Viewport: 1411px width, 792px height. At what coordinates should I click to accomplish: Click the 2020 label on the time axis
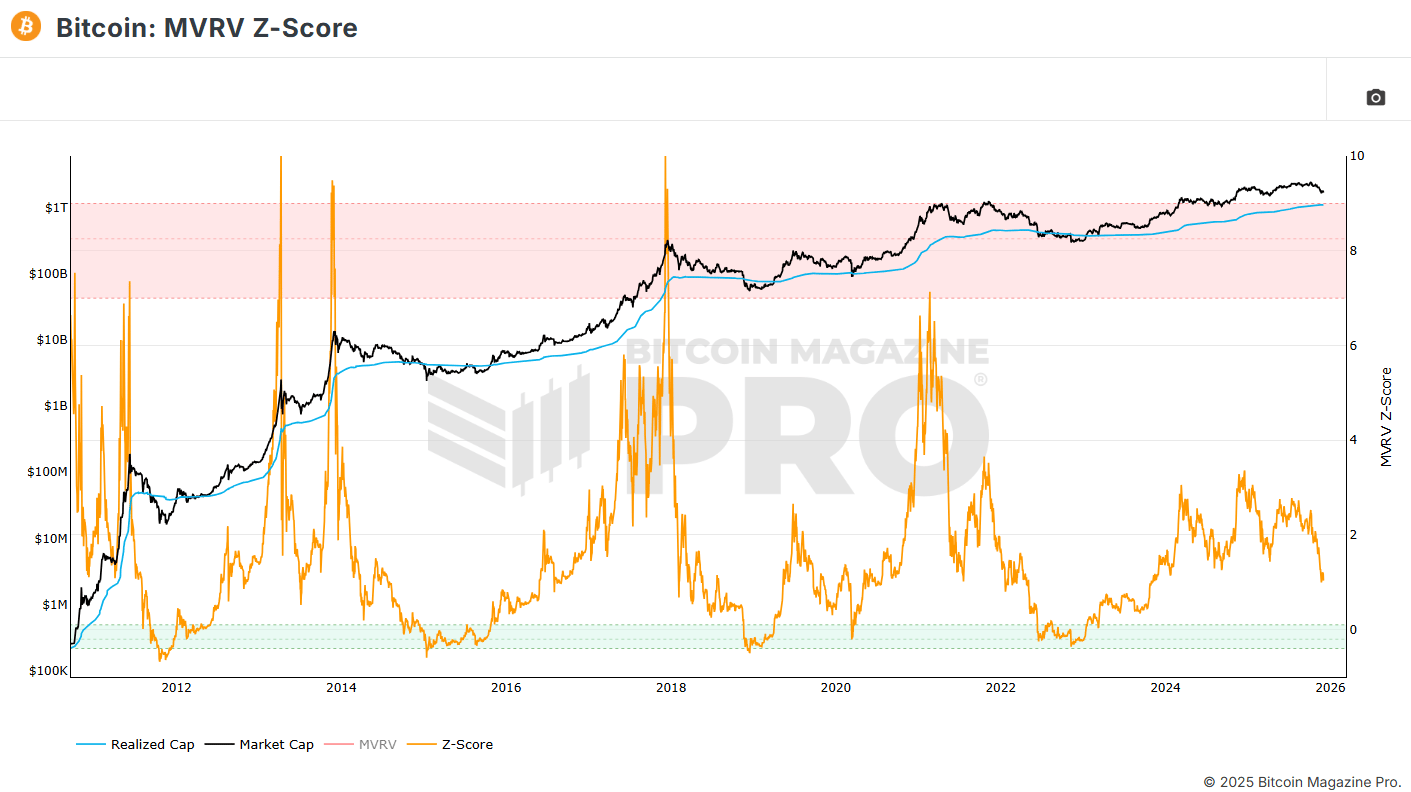(836, 688)
